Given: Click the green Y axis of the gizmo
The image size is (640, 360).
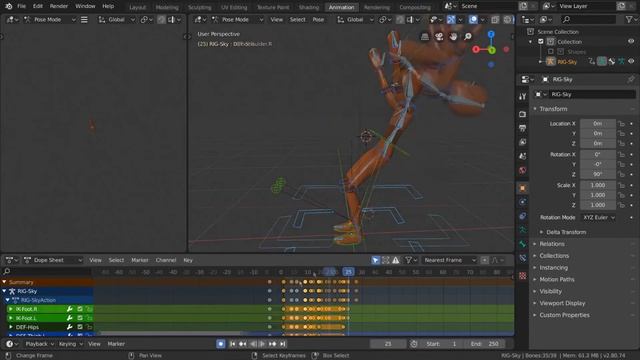Looking at the screenshot, I should (x=492, y=50).
